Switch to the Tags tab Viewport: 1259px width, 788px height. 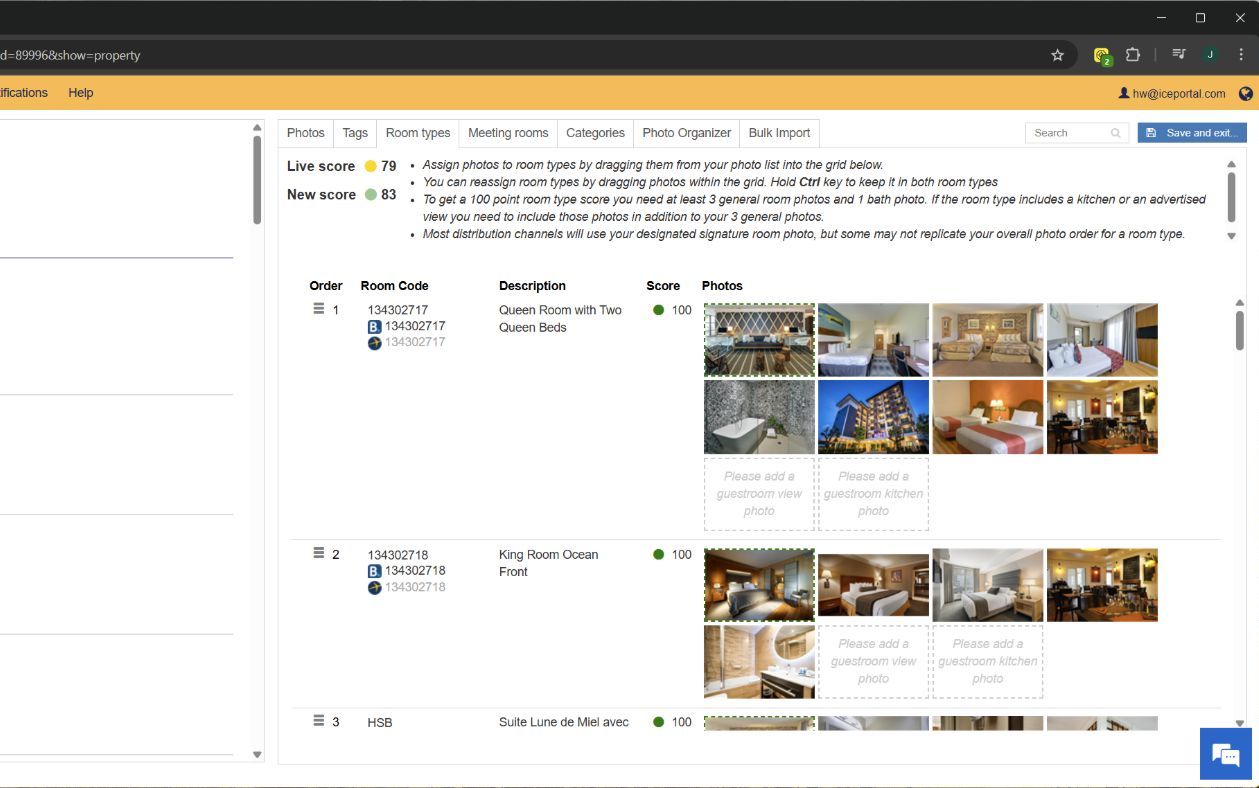click(x=355, y=133)
